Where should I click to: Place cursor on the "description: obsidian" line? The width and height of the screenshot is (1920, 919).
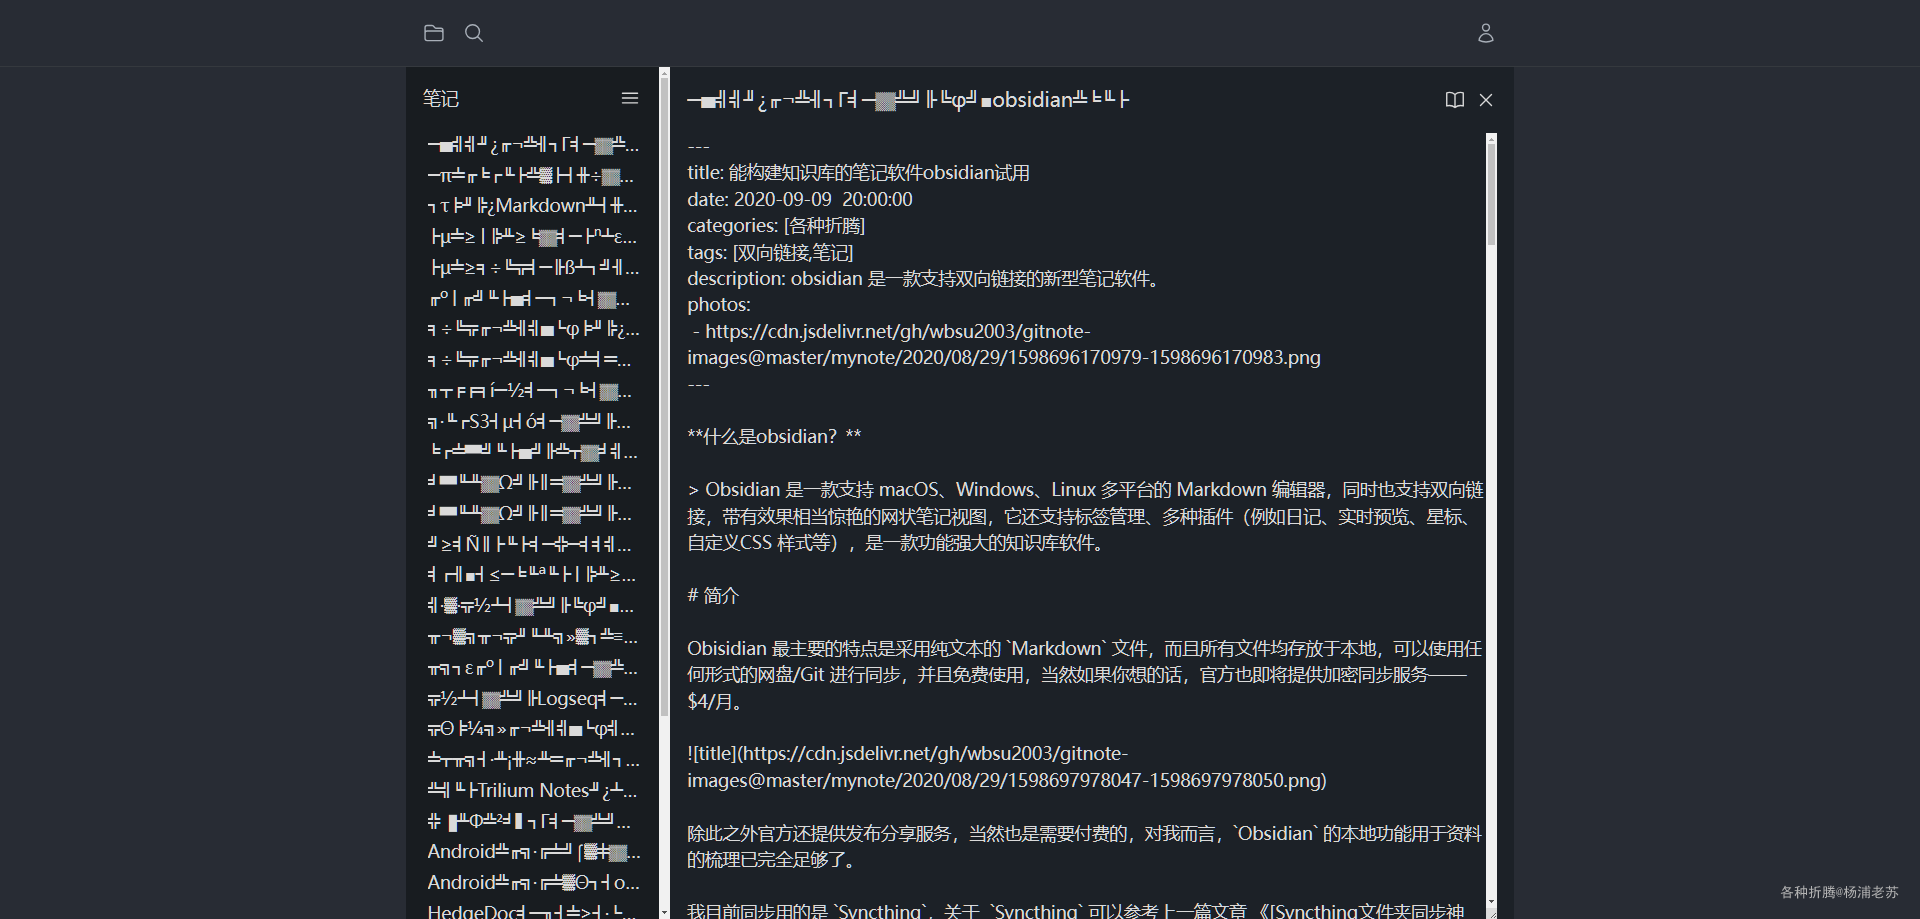[925, 279]
